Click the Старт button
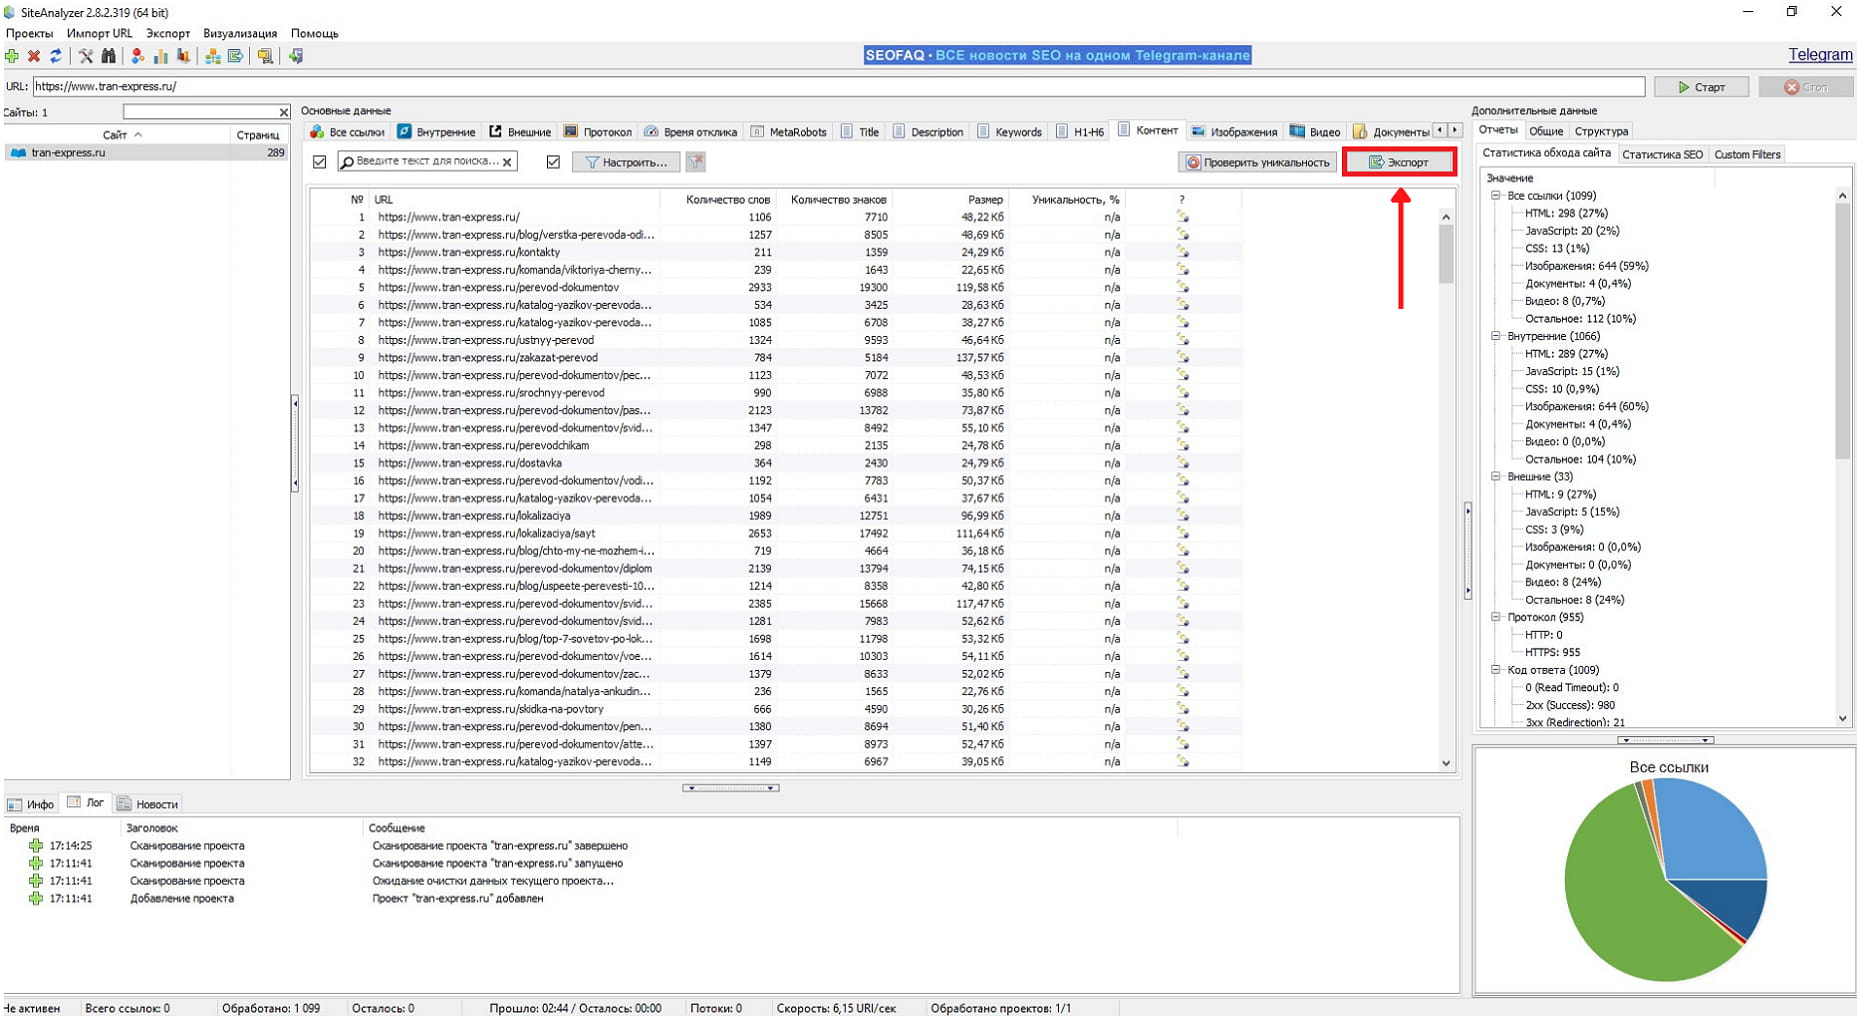Screen dimensions: 1859x1017 [x=1702, y=87]
